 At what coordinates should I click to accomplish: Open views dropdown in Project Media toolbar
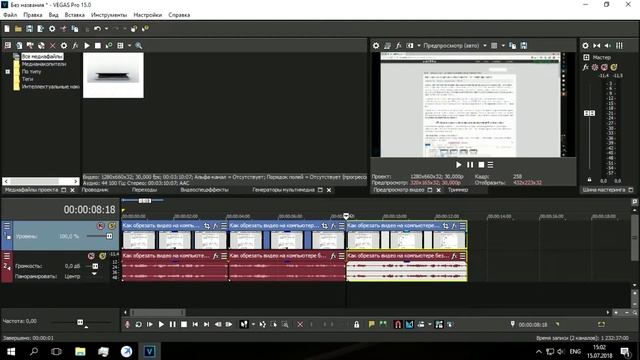pyautogui.click(x=129, y=46)
